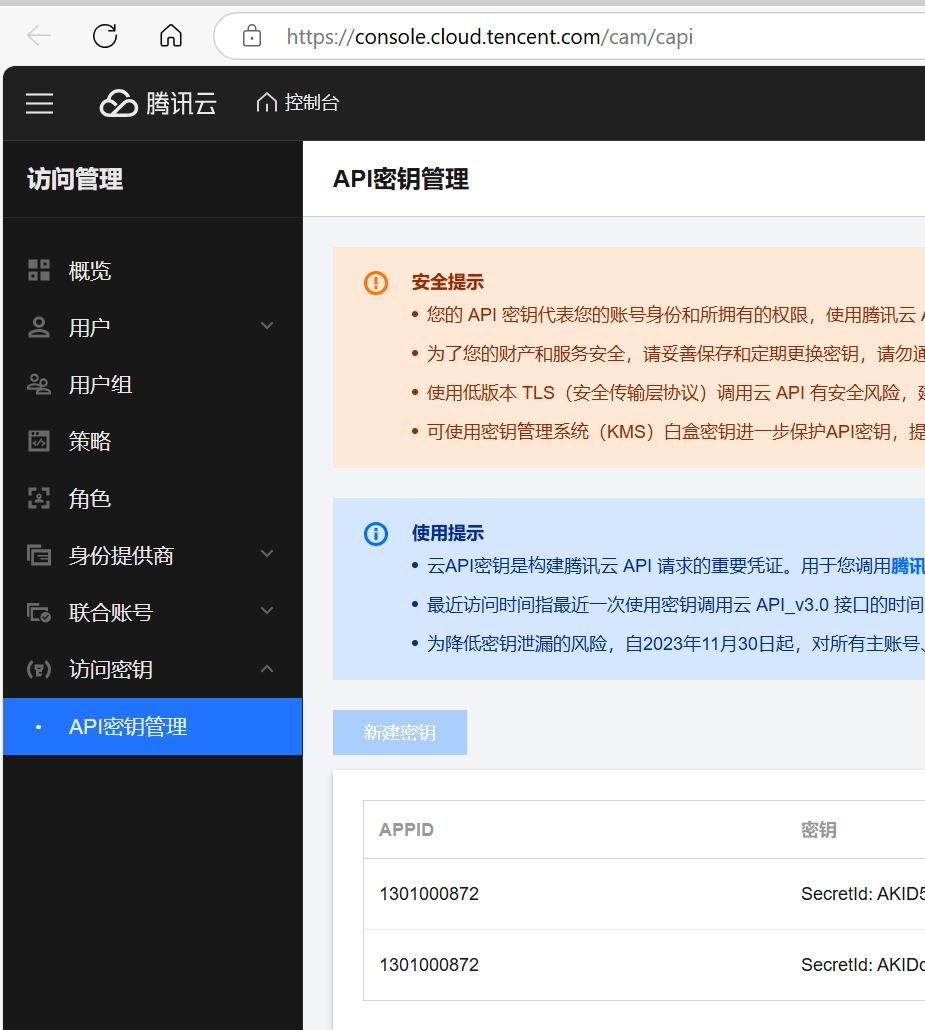Click the APPID column header
This screenshot has width=925, height=1030.
[406, 829]
